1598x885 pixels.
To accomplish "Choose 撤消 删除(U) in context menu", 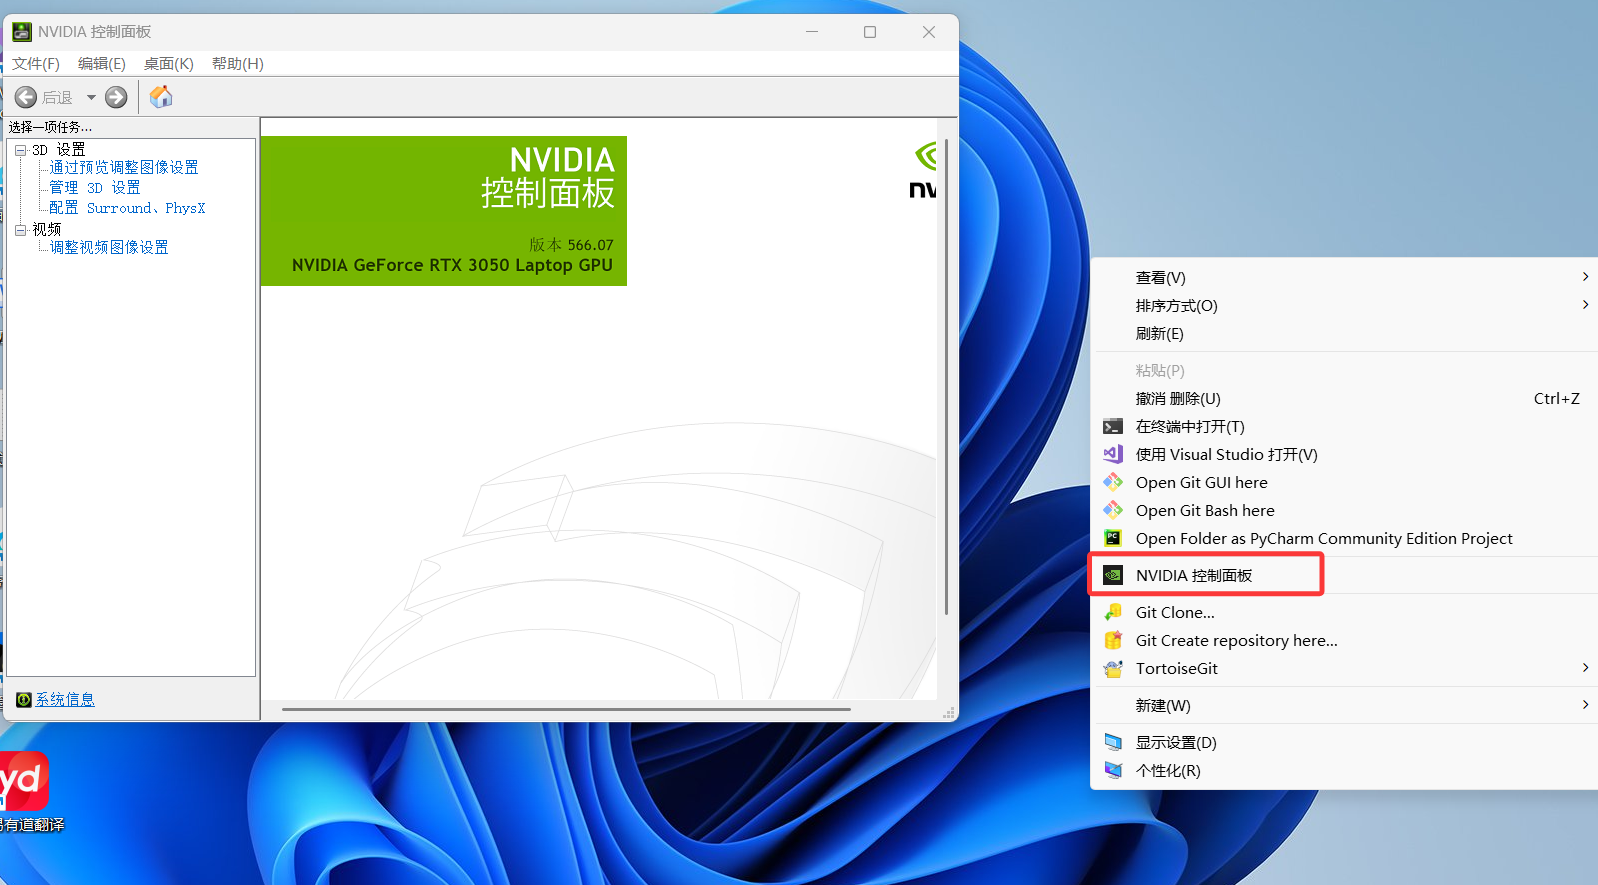I will click(x=1344, y=399).
